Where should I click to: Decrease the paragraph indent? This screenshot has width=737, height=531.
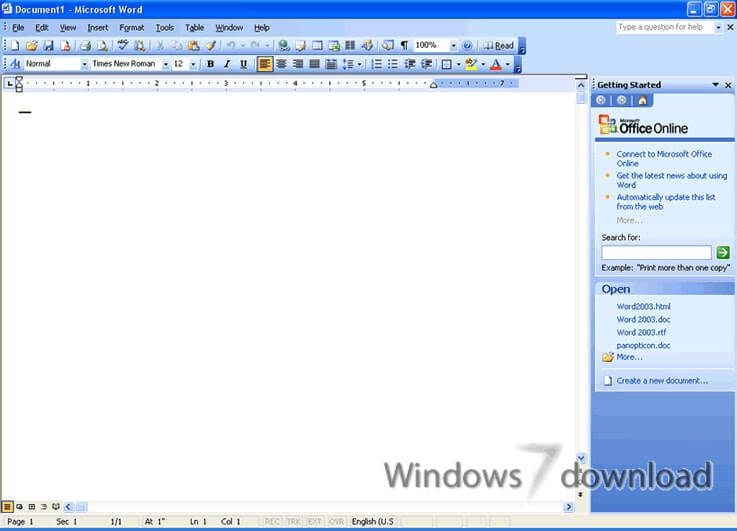coord(410,63)
